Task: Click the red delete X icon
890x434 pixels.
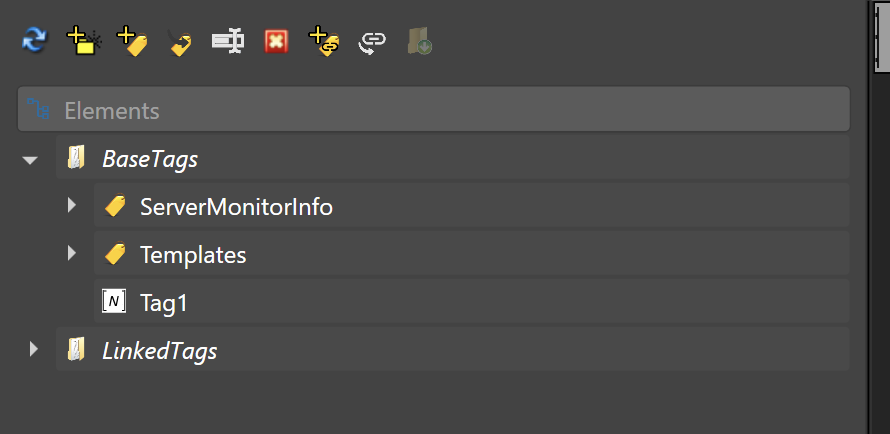Action: 276,41
